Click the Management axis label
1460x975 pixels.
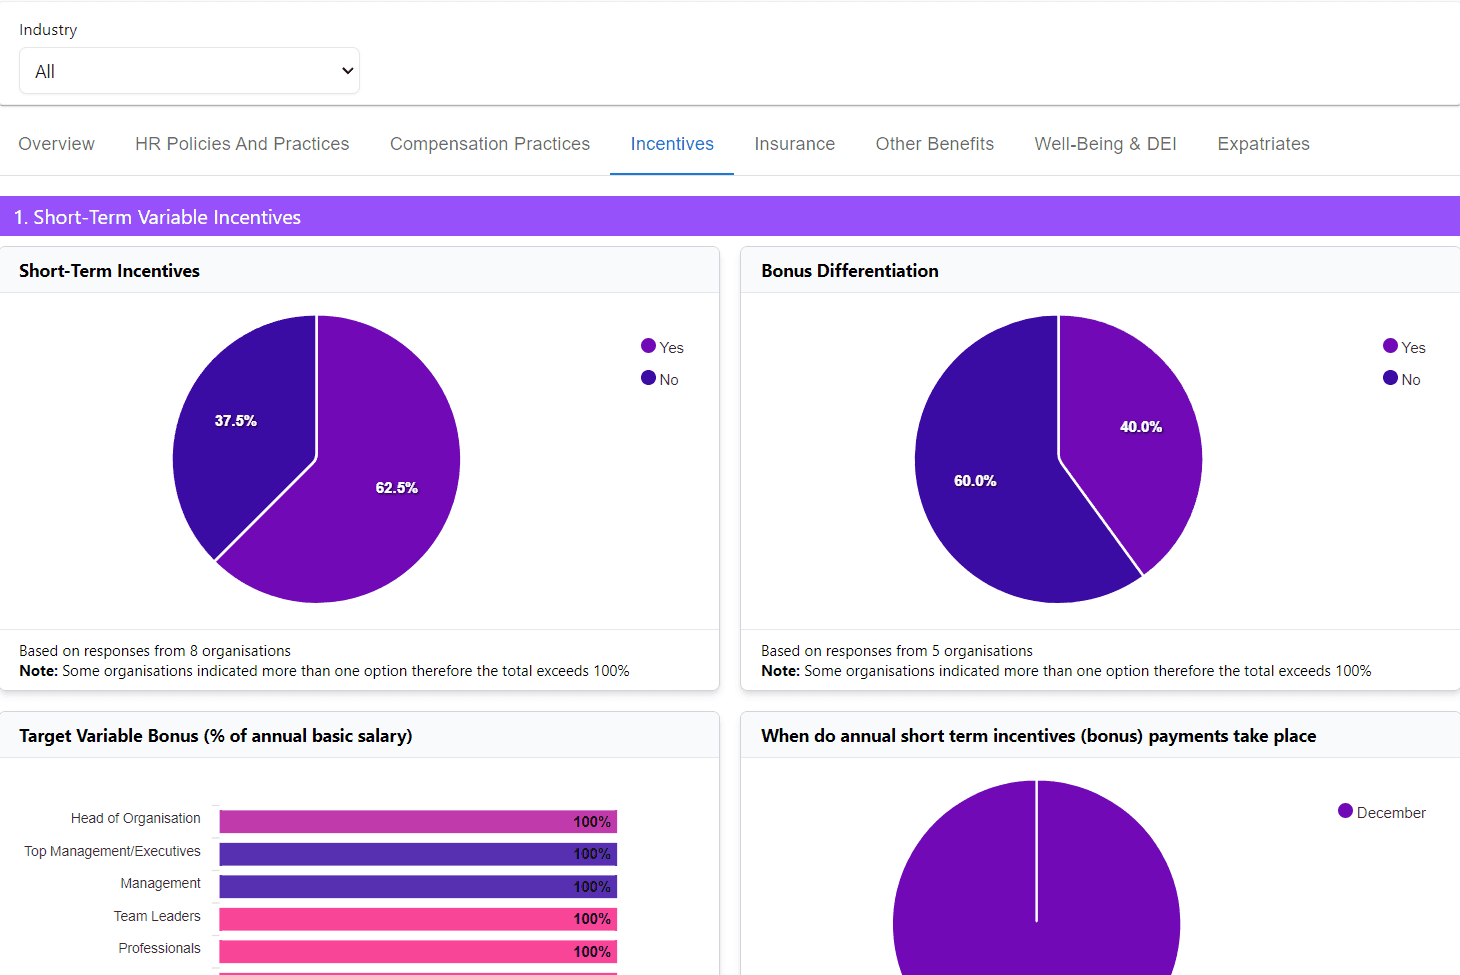click(161, 883)
